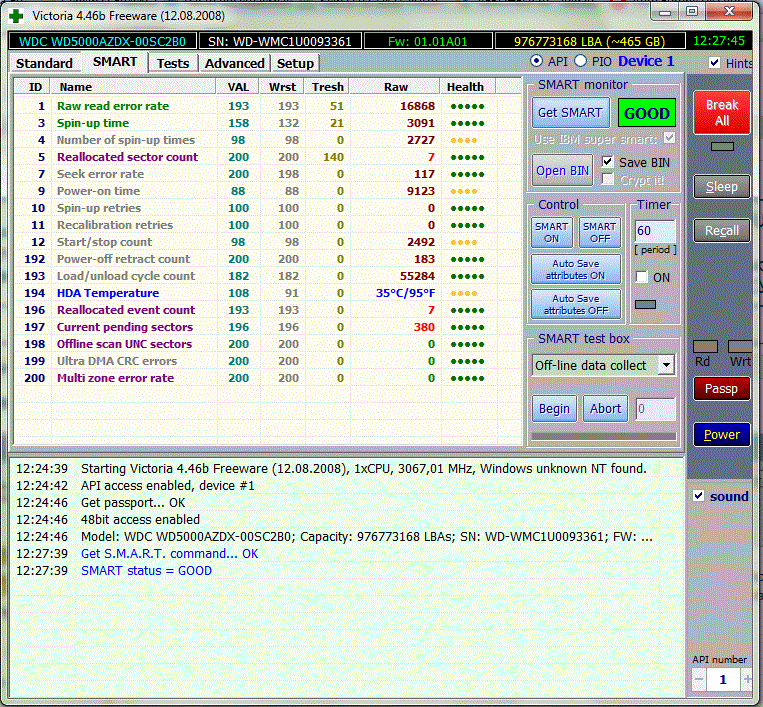Click the timer period input field
The height and width of the screenshot is (707, 763).
coord(655,231)
